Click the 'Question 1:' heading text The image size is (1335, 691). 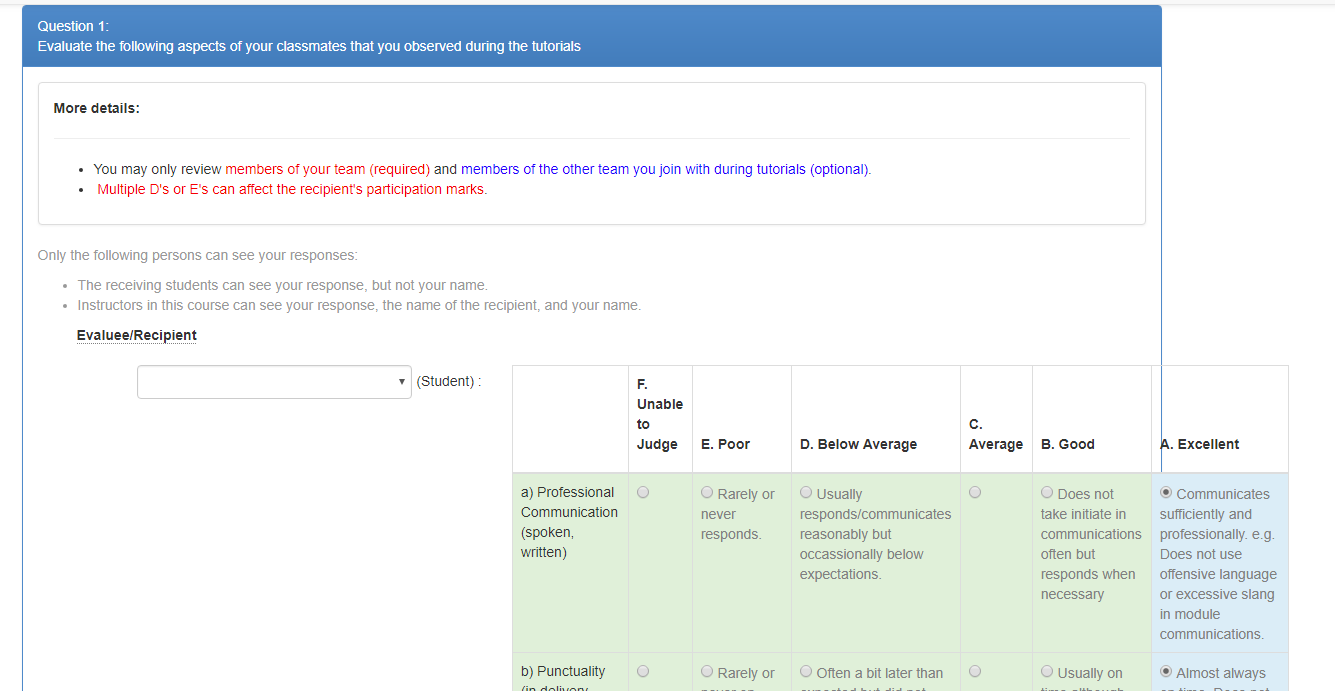click(x=73, y=26)
